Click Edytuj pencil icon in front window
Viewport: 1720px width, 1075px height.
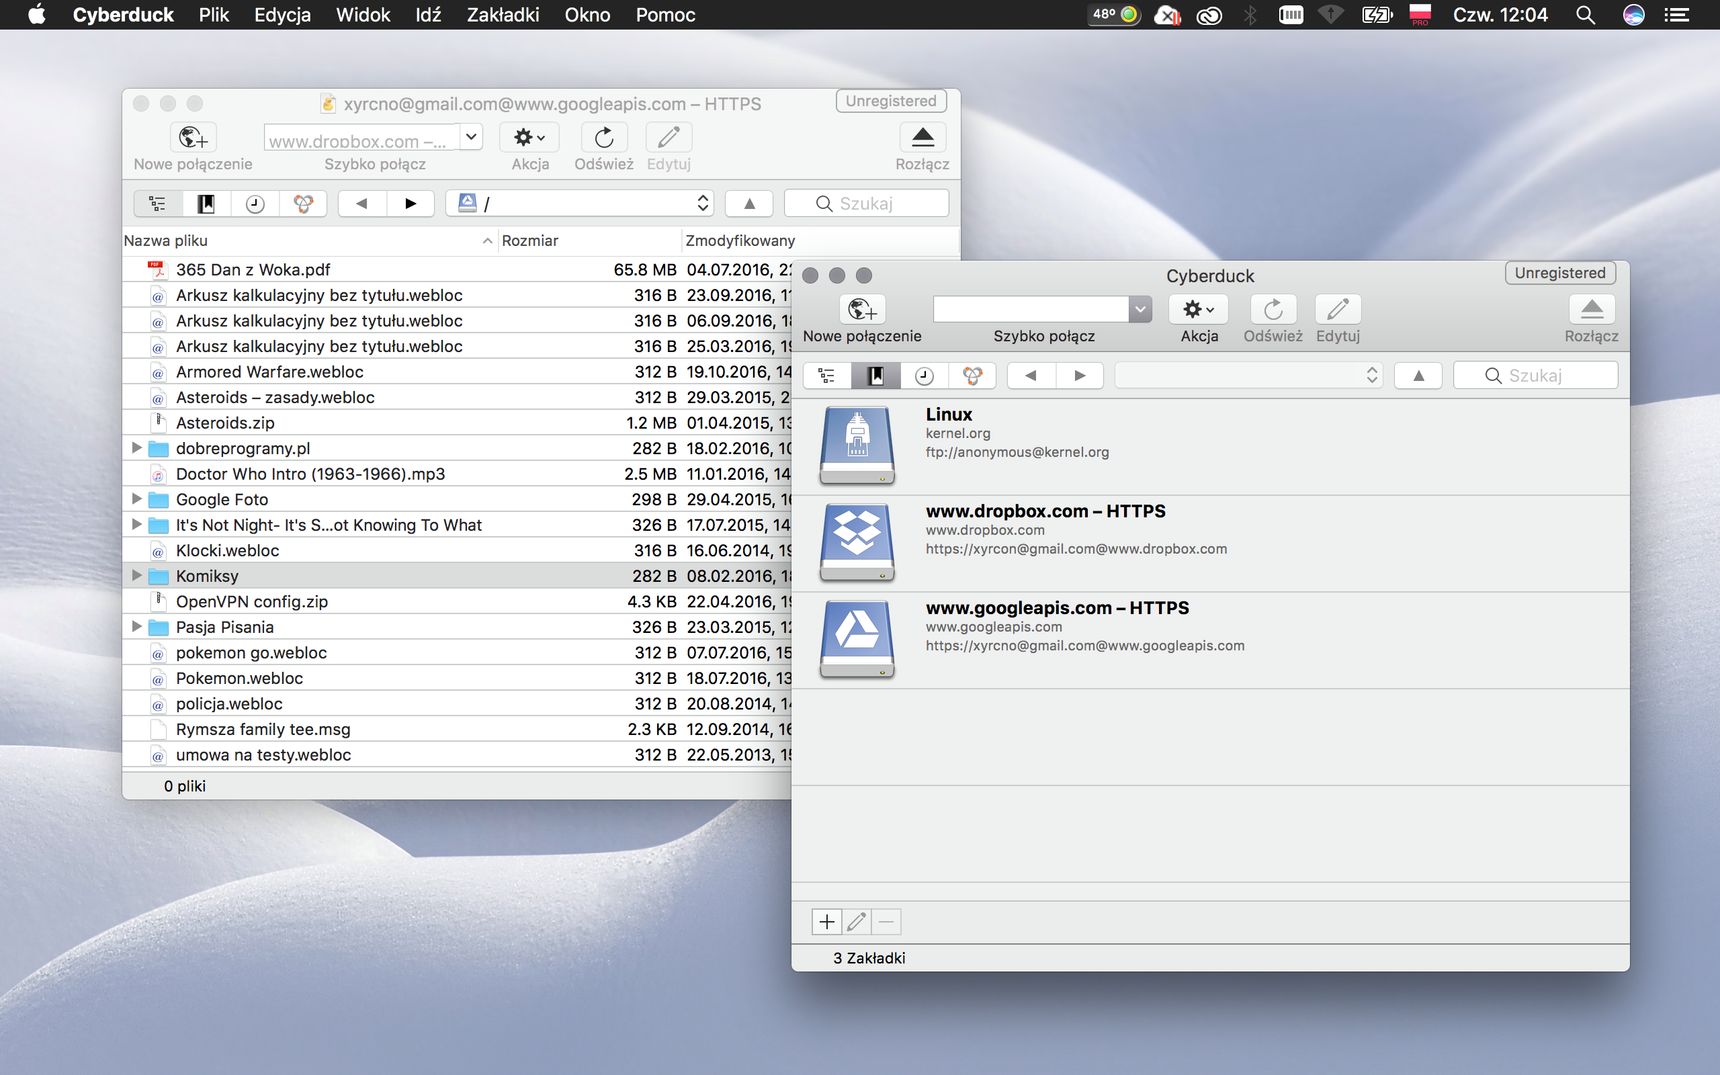pyautogui.click(x=1338, y=309)
